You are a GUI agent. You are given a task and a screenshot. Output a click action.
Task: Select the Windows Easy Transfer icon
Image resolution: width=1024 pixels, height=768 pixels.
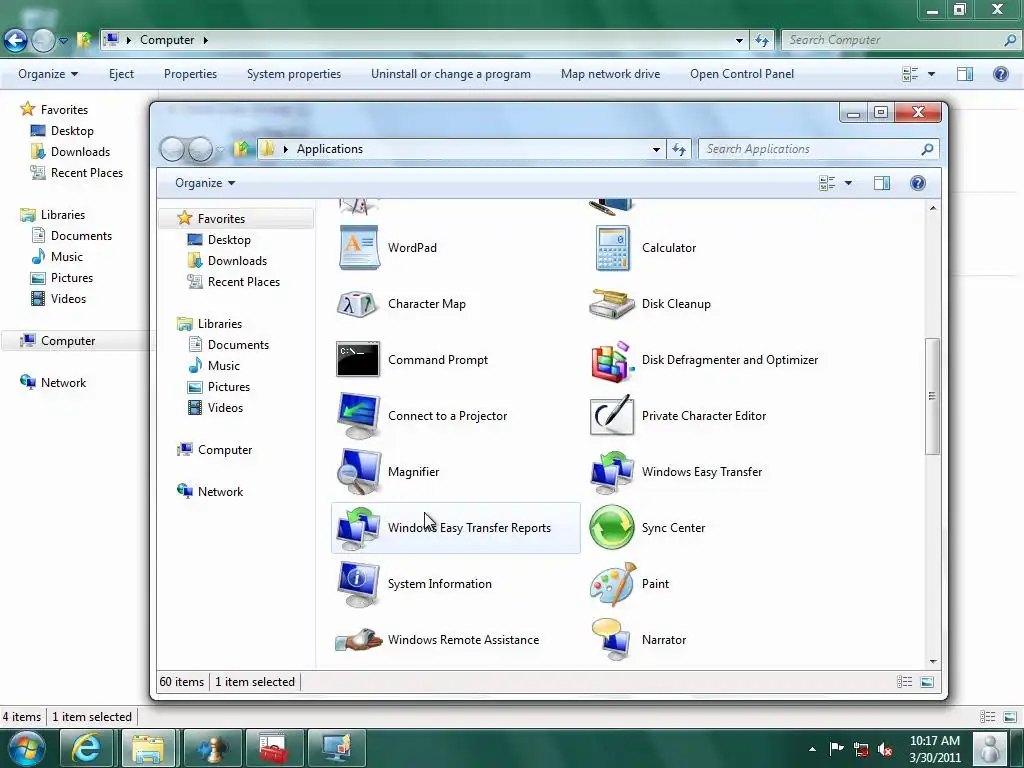click(x=612, y=472)
